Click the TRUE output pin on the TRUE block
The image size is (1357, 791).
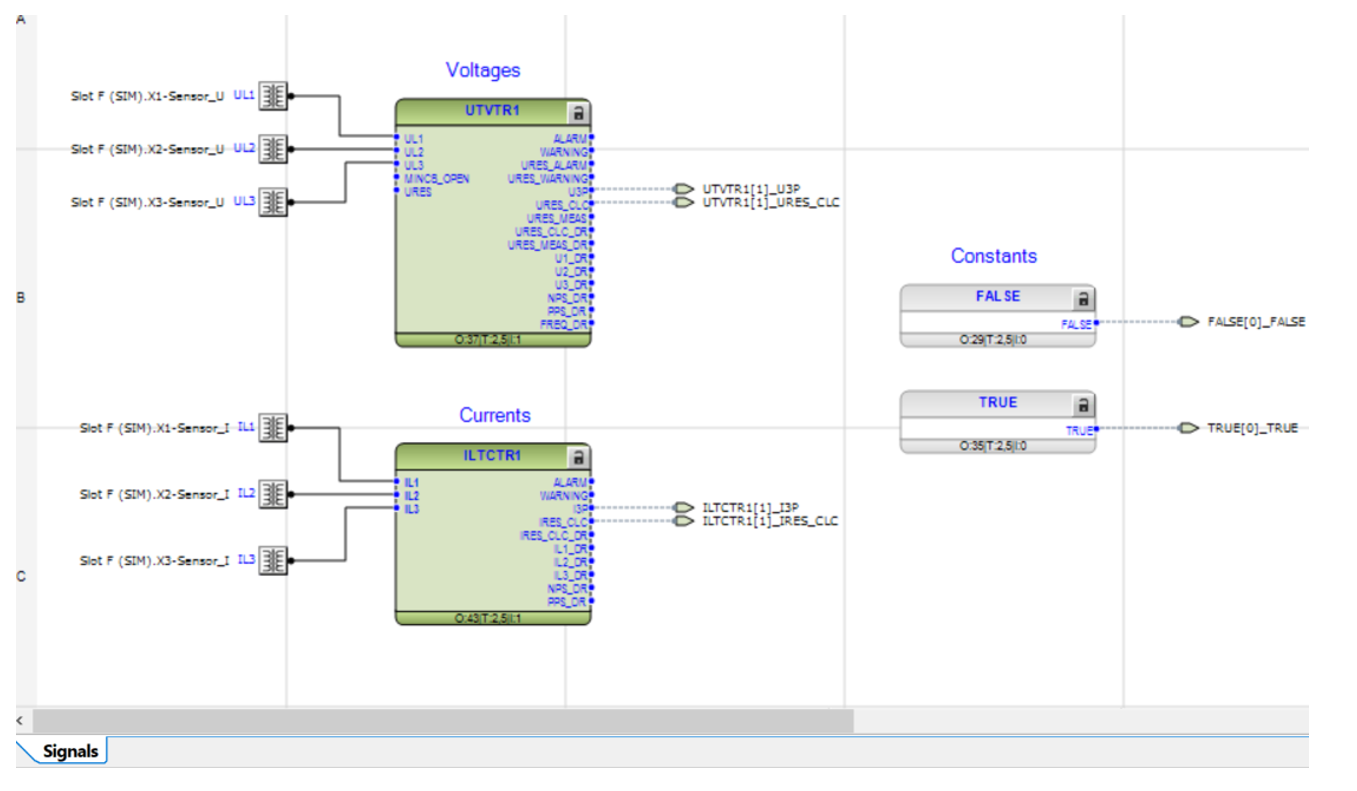tap(1094, 428)
